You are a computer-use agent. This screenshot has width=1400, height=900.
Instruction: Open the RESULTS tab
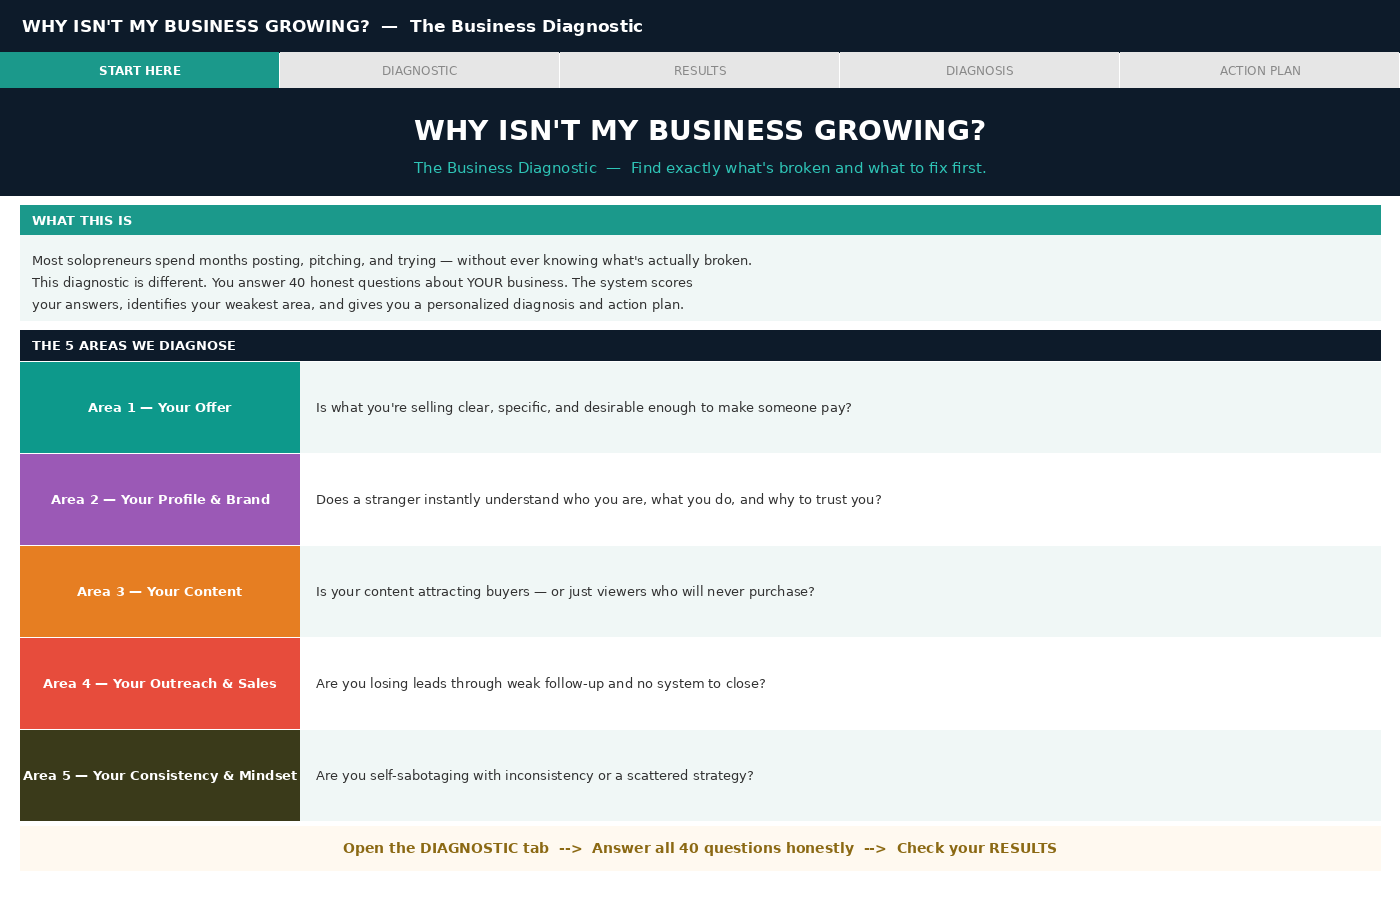tap(700, 71)
